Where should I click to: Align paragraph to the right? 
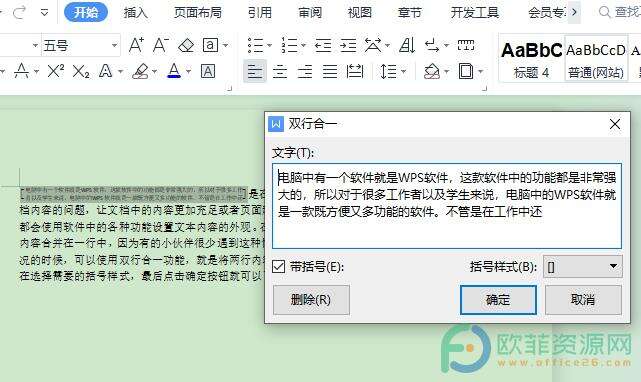tap(305, 72)
